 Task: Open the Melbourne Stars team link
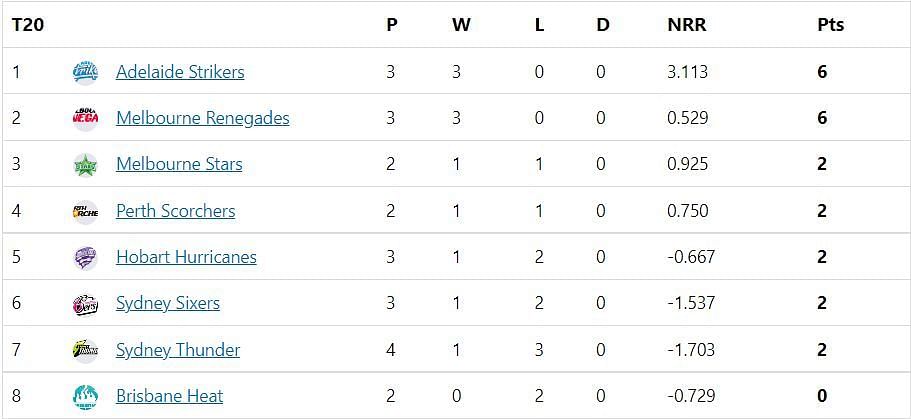(179, 164)
